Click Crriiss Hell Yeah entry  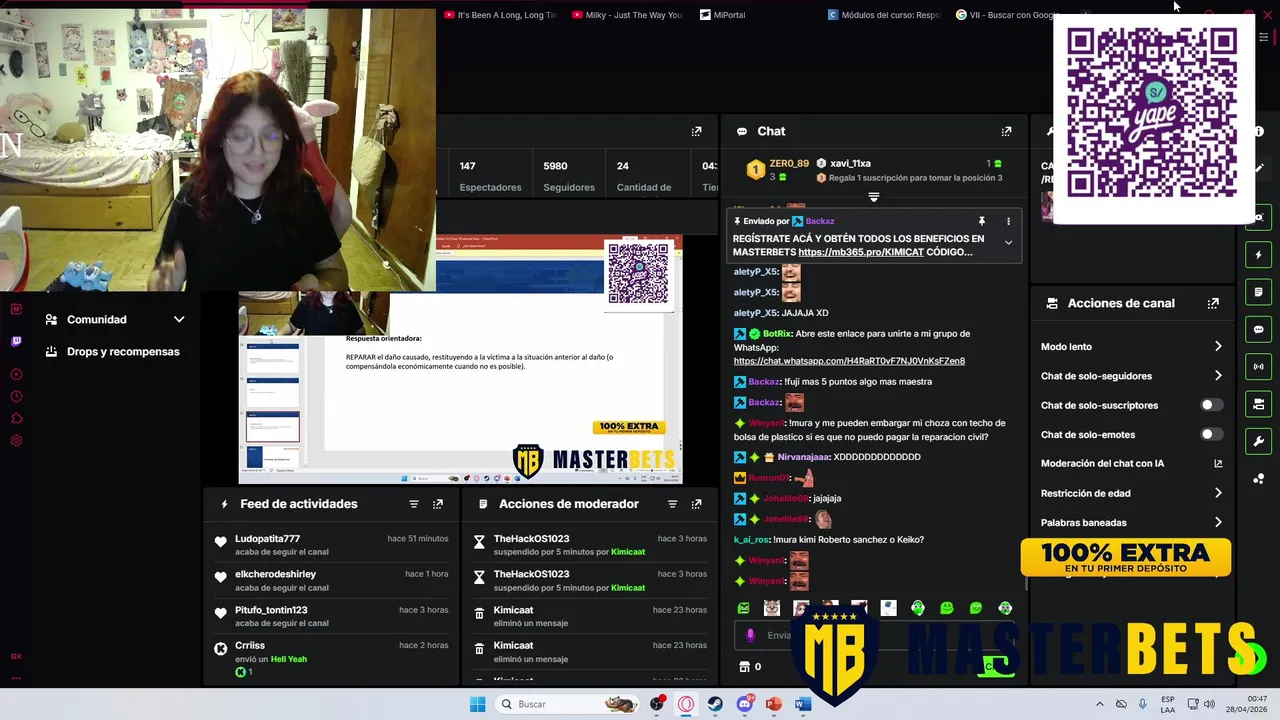click(332, 658)
